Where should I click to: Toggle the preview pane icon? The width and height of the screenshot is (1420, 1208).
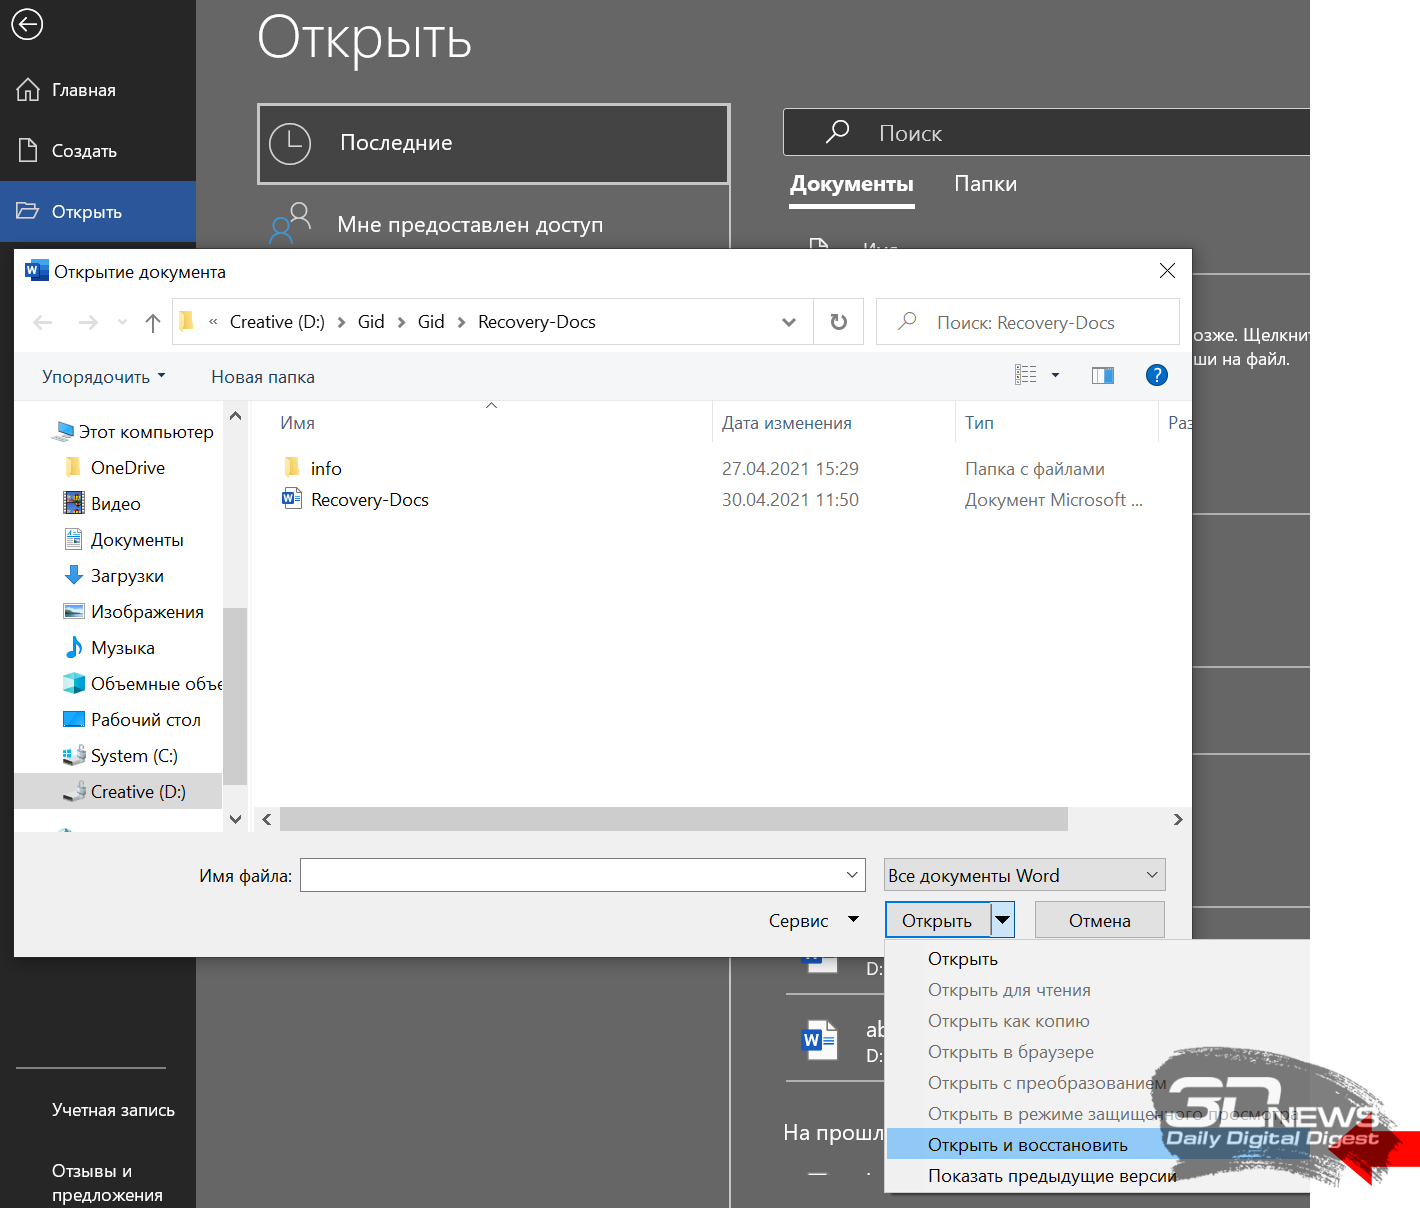tap(1103, 375)
